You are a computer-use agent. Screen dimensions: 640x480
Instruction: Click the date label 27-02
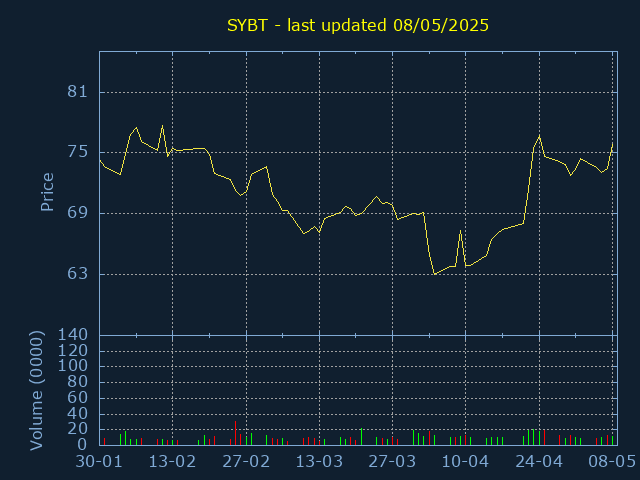(x=246, y=462)
